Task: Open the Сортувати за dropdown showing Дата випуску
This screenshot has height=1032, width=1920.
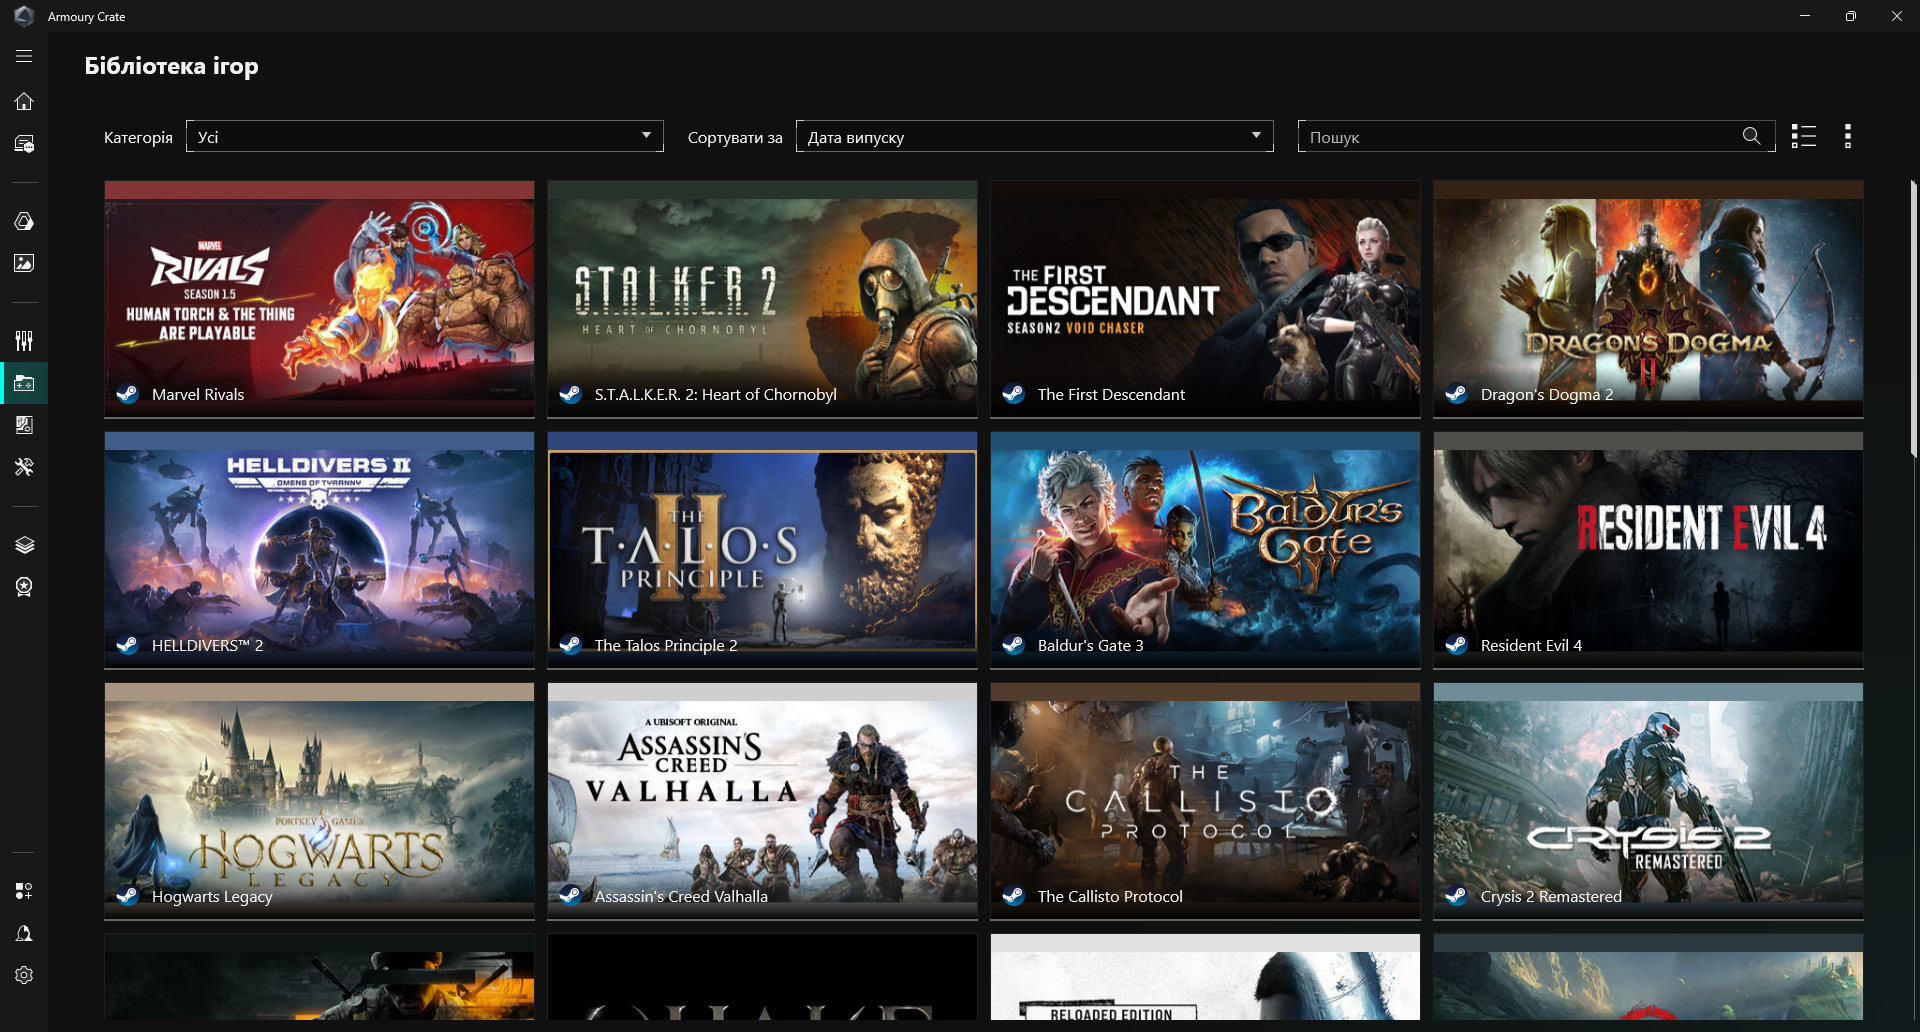Action: 1035,136
